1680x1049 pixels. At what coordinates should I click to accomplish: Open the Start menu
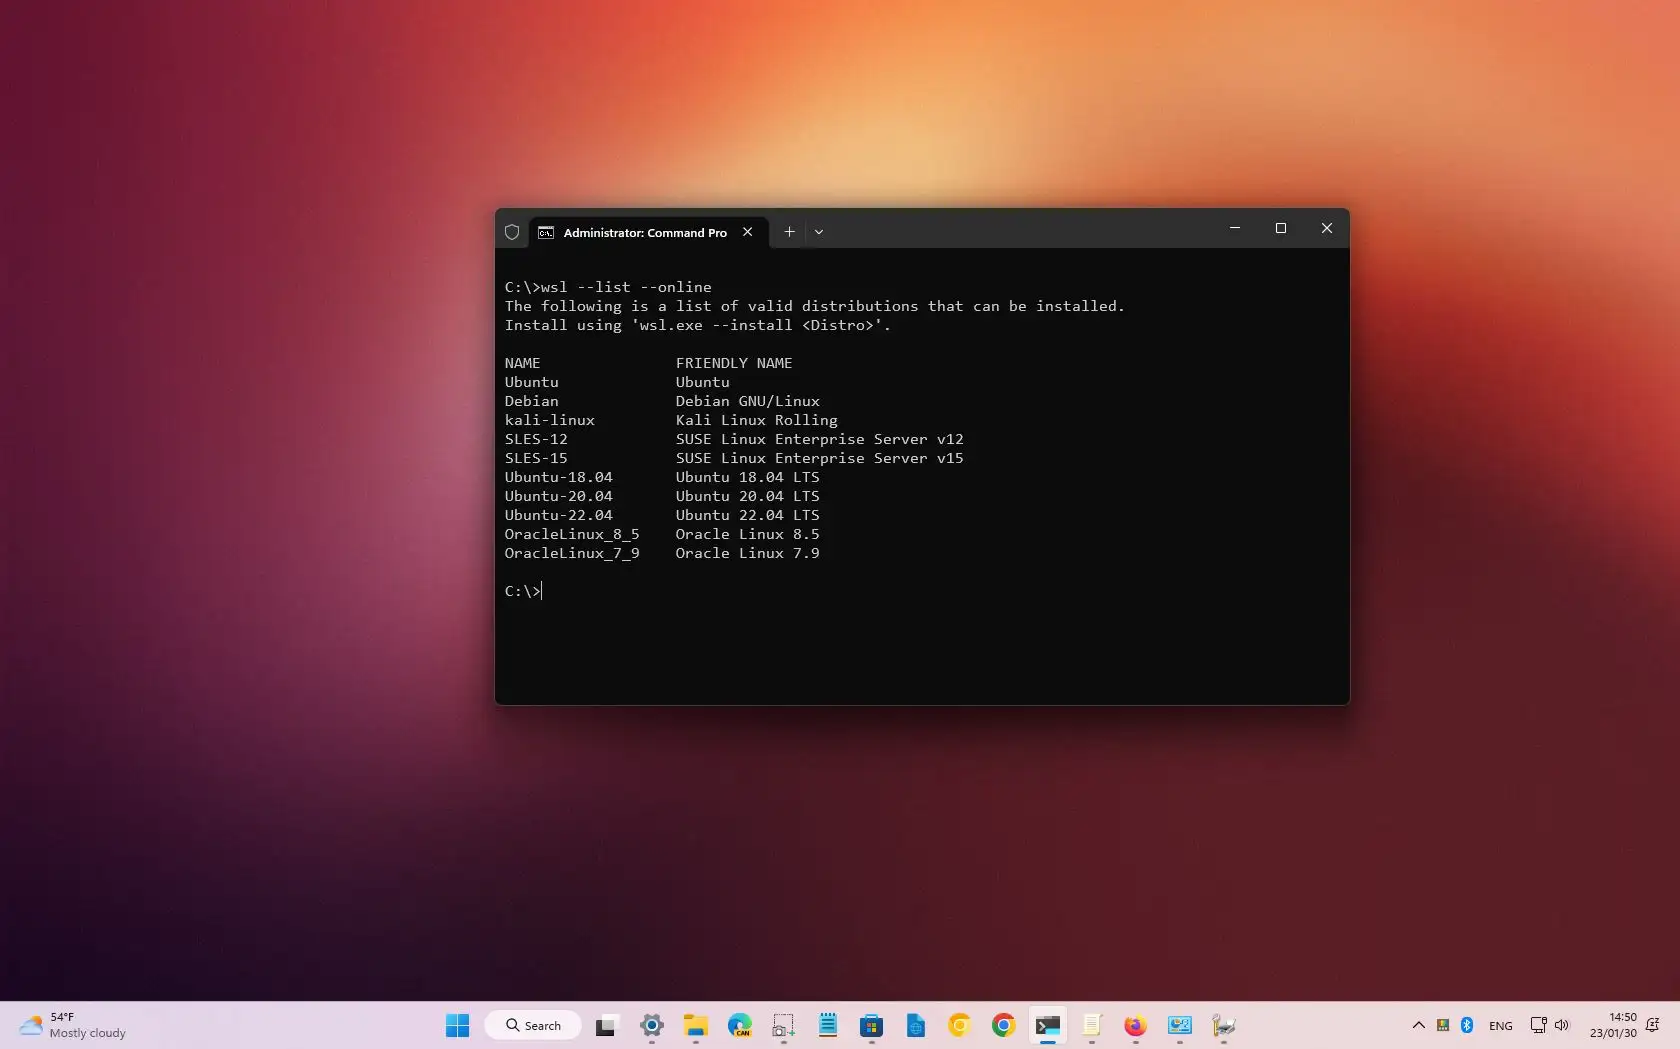click(457, 1026)
